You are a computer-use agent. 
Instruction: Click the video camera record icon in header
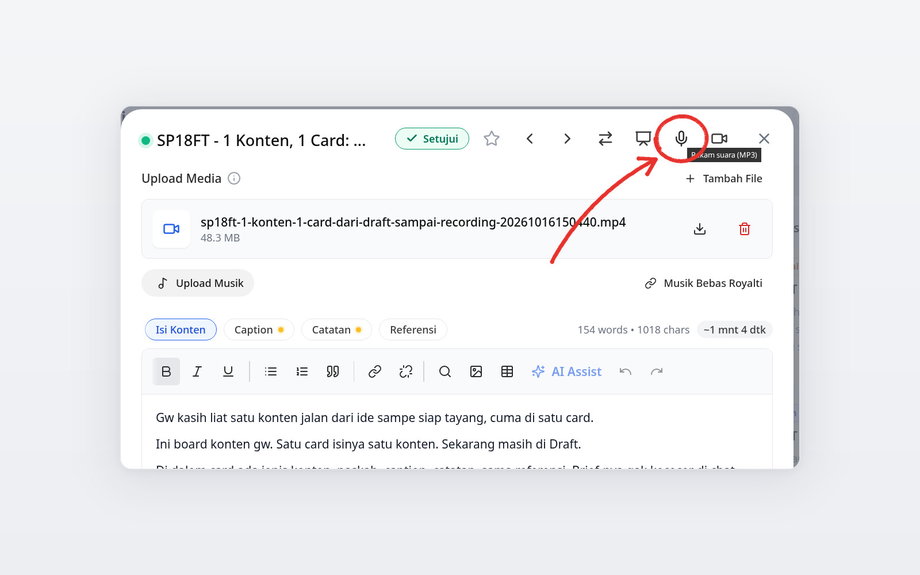[x=719, y=138]
